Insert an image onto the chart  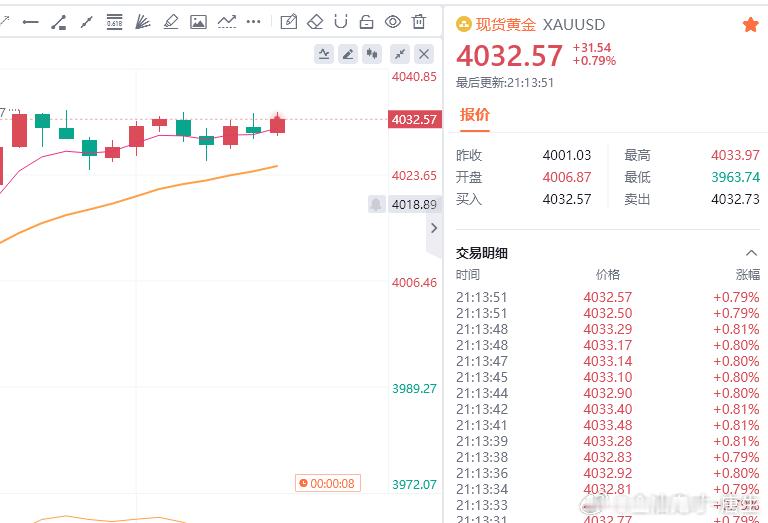[x=198, y=22]
